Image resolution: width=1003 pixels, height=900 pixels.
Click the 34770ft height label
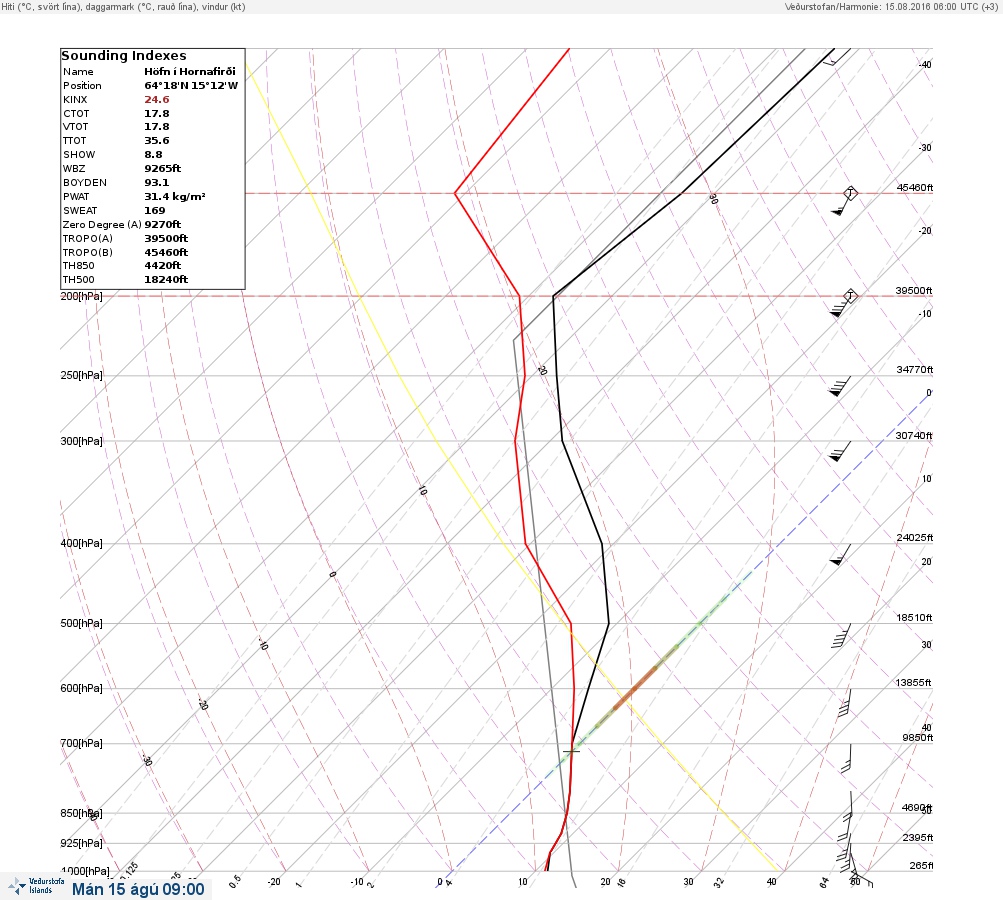(915, 370)
